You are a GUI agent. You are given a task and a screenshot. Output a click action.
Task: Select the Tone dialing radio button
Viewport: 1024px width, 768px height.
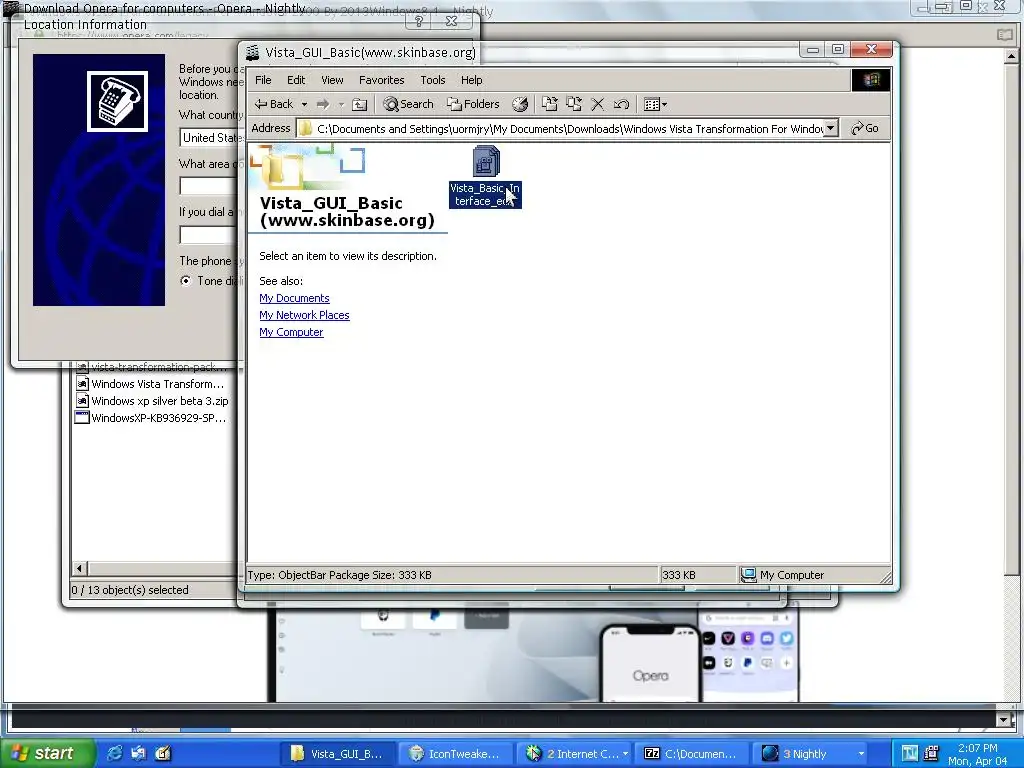click(x=186, y=281)
